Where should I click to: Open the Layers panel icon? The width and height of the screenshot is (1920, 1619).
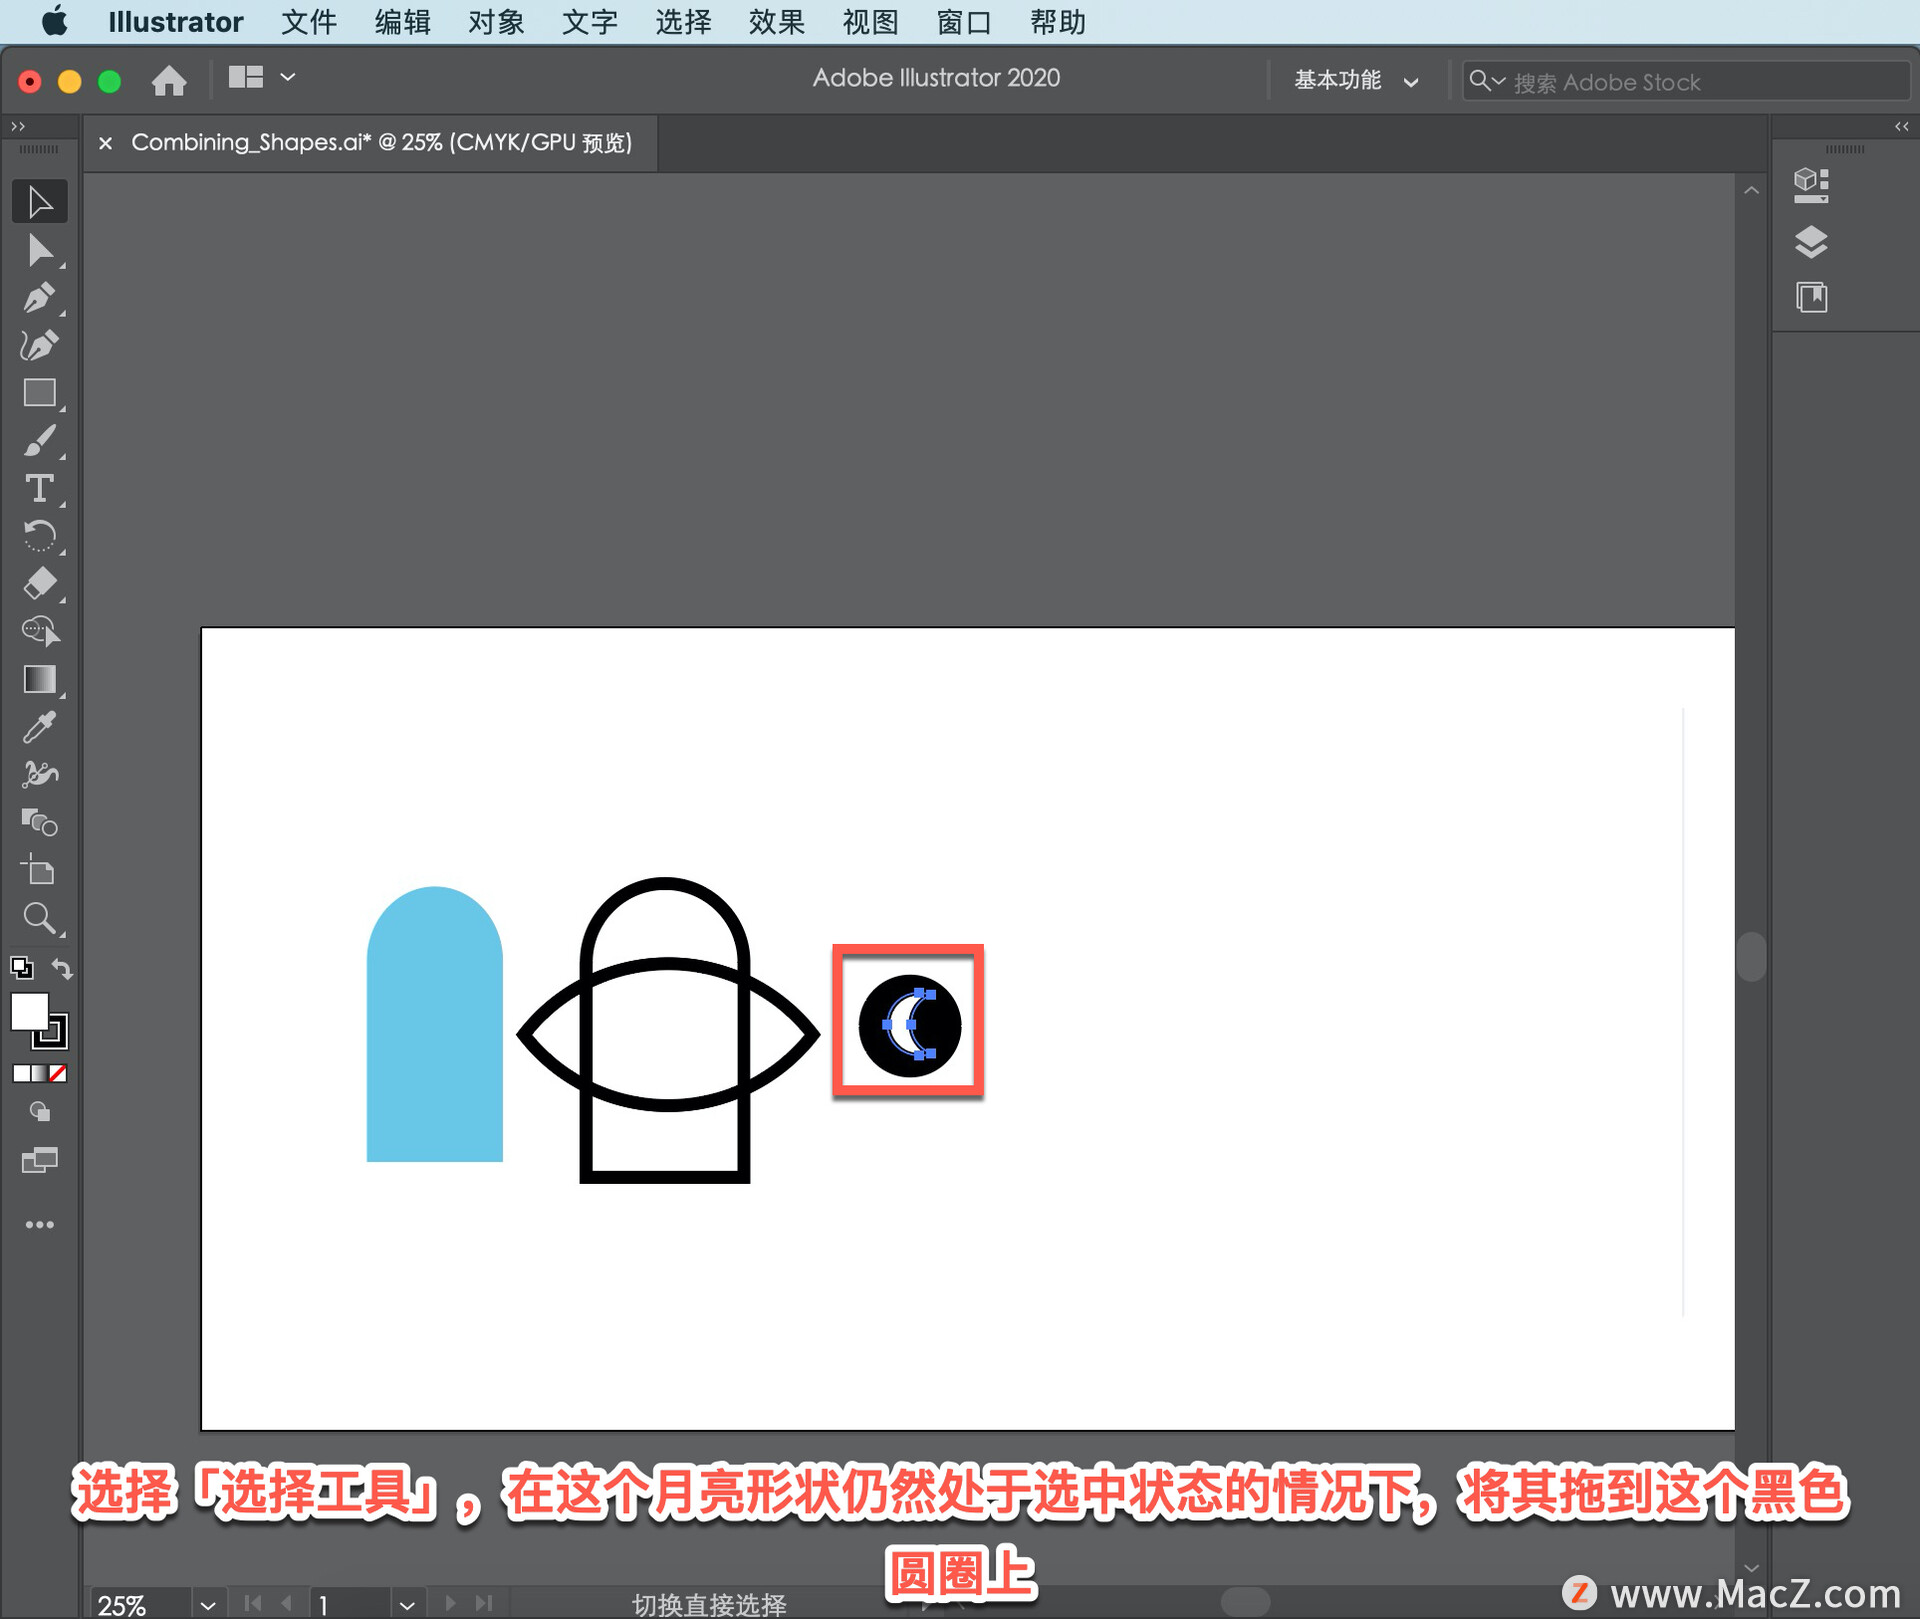click(1810, 242)
